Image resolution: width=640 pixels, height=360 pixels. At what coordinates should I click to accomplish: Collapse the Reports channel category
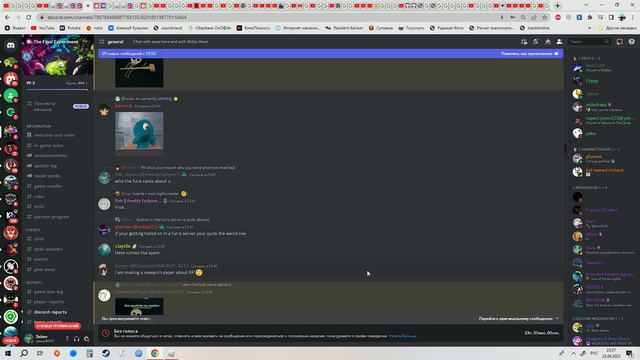(34, 282)
